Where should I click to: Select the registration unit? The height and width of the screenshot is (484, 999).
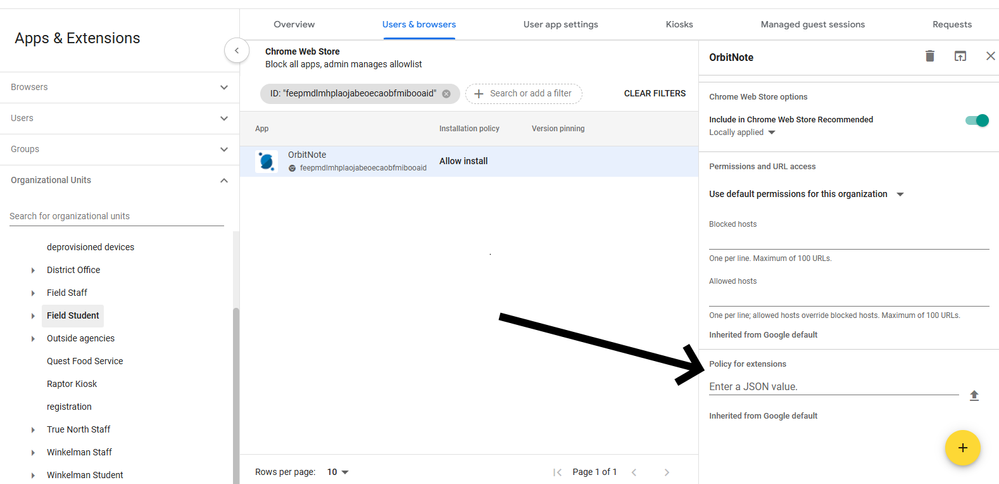click(x=69, y=407)
